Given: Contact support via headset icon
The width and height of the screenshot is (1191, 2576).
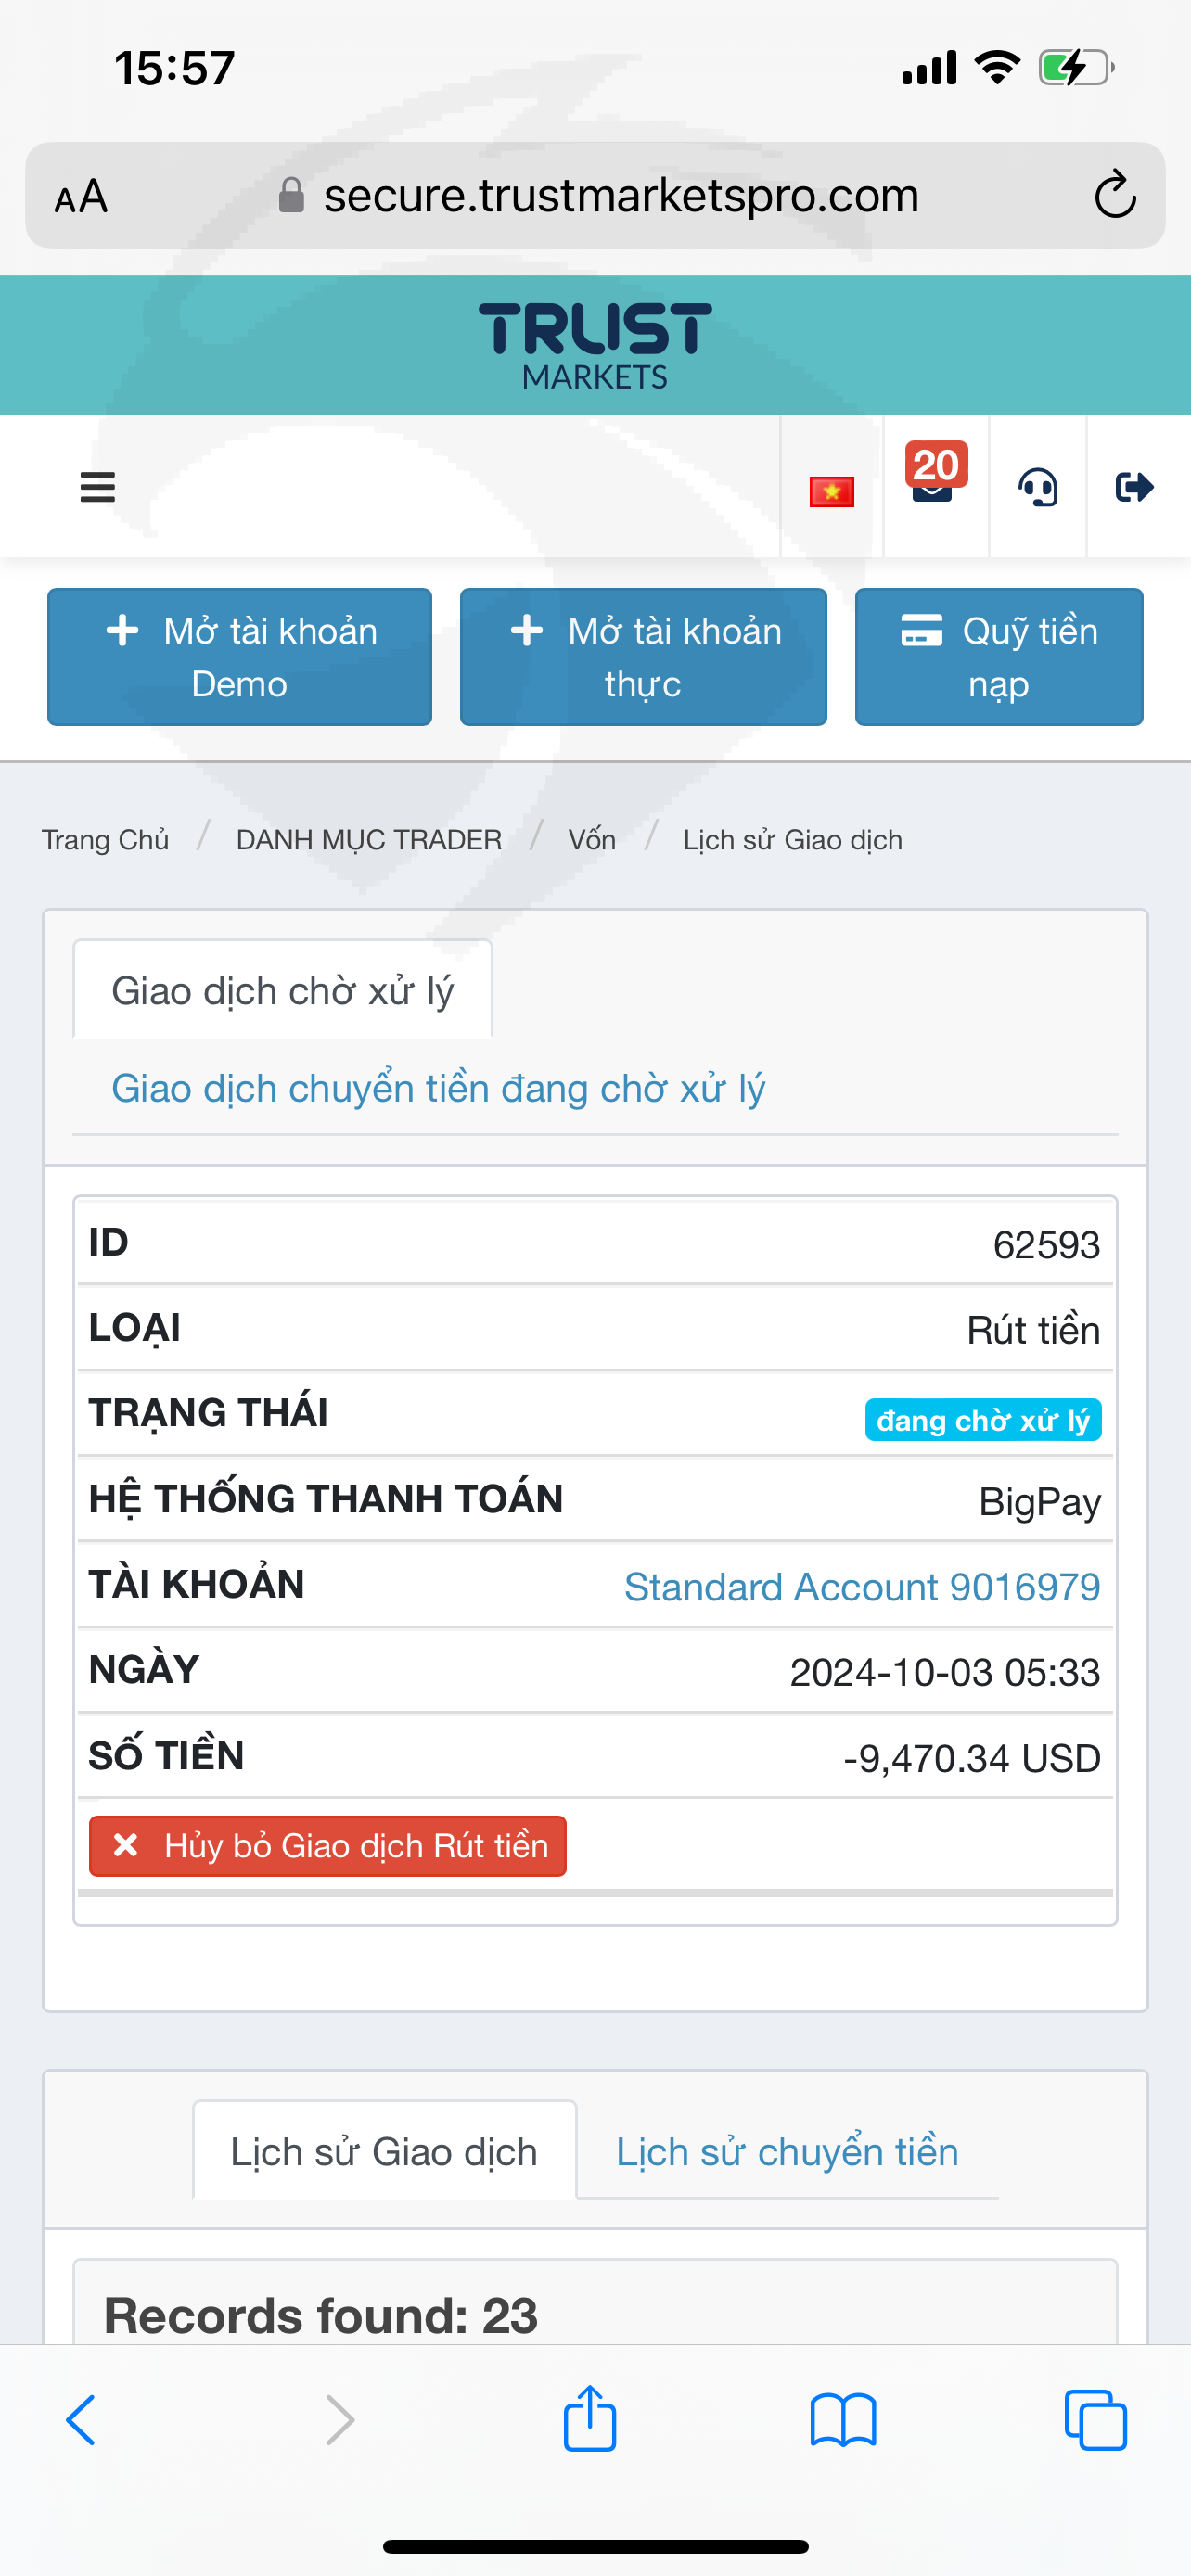Looking at the screenshot, I should coord(1038,488).
